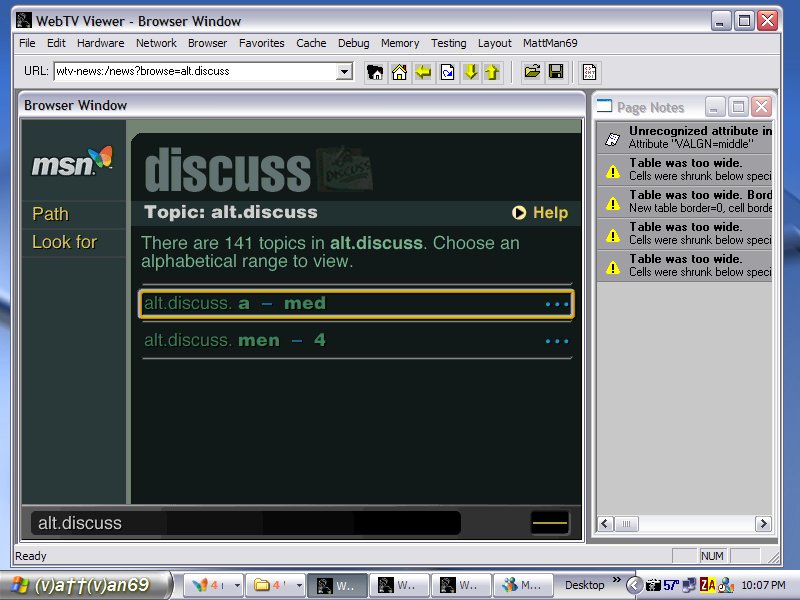Screen dimensions: 800x600
Task: Click the alt.discuss status bar text
Action: pos(80,523)
